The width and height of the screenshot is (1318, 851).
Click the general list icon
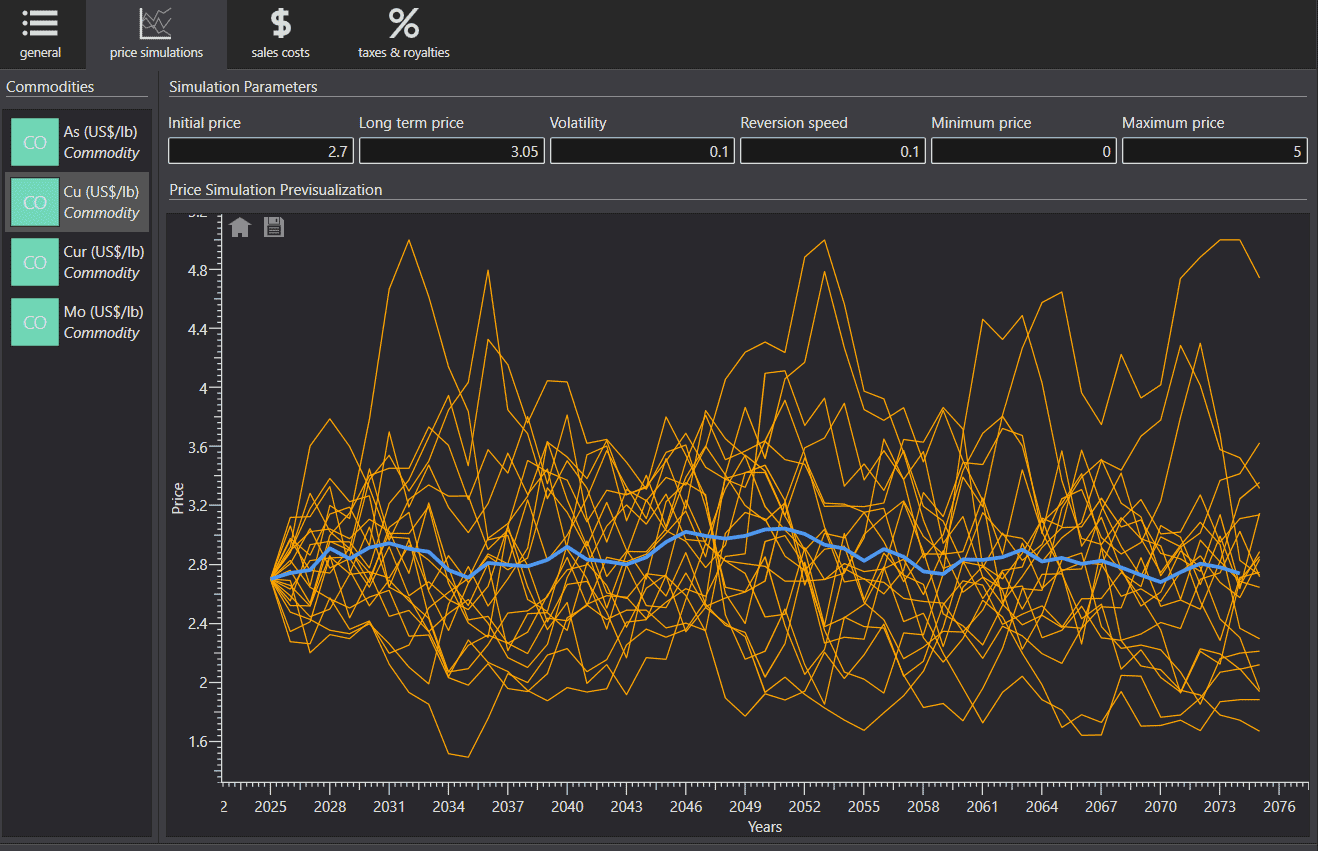coord(40,23)
